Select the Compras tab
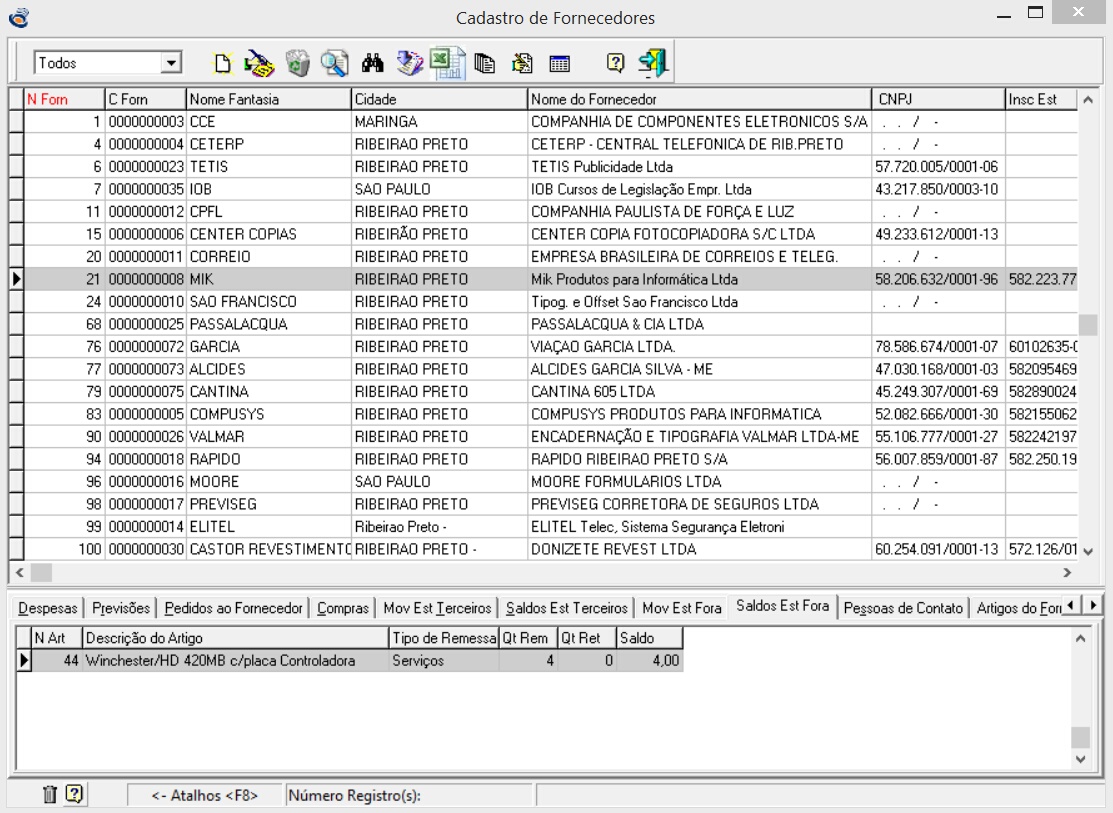1113x813 pixels. (x=343, y=609)
